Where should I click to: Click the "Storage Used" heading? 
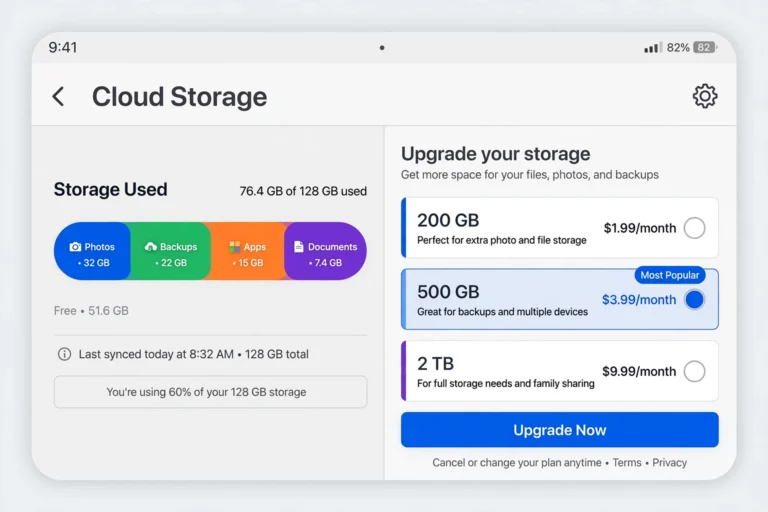[x=110, y=190]
